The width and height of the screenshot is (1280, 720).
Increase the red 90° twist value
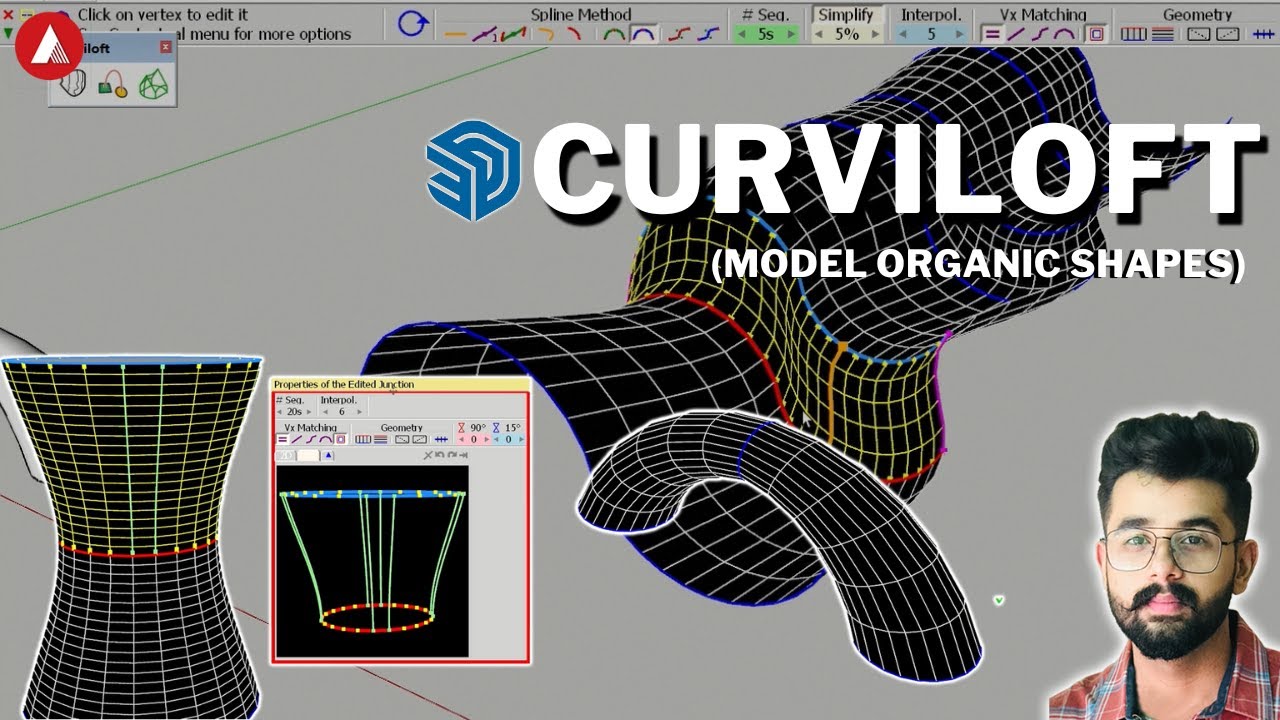(x=487, y=440)
